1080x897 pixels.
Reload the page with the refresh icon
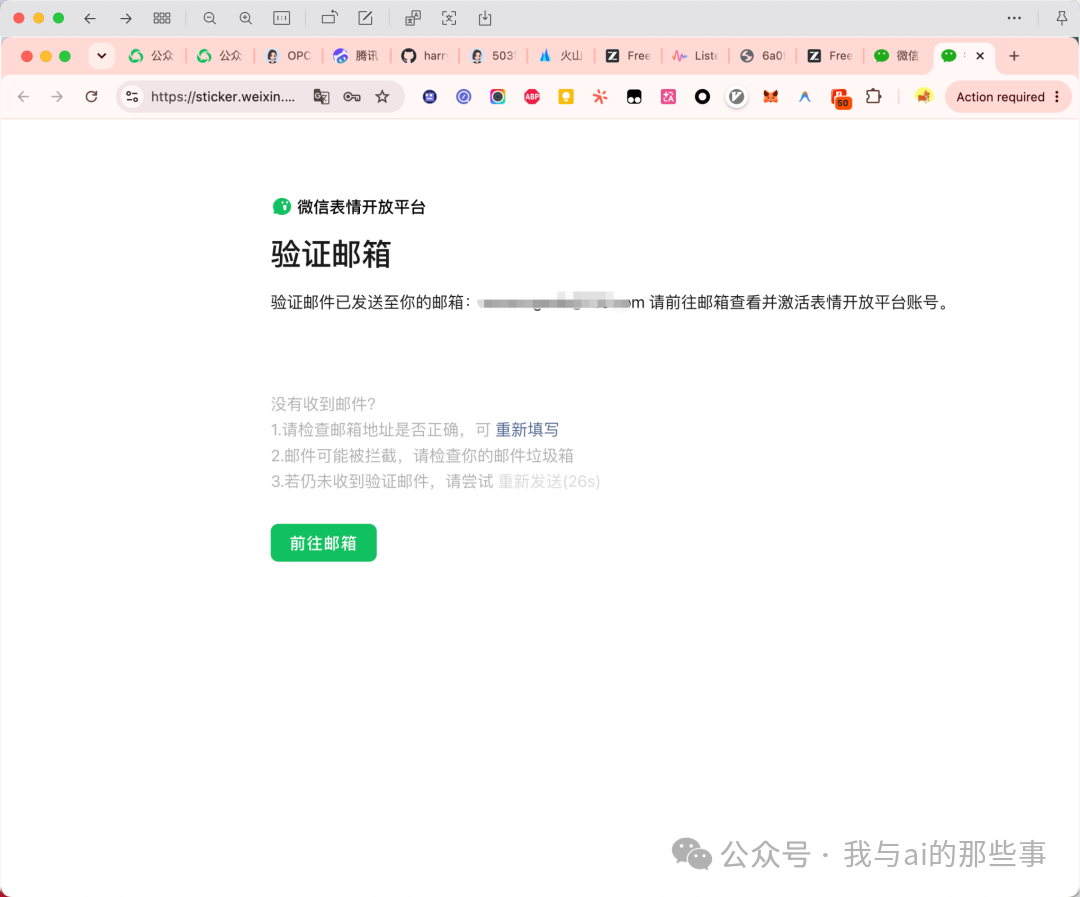click(92, 96)
